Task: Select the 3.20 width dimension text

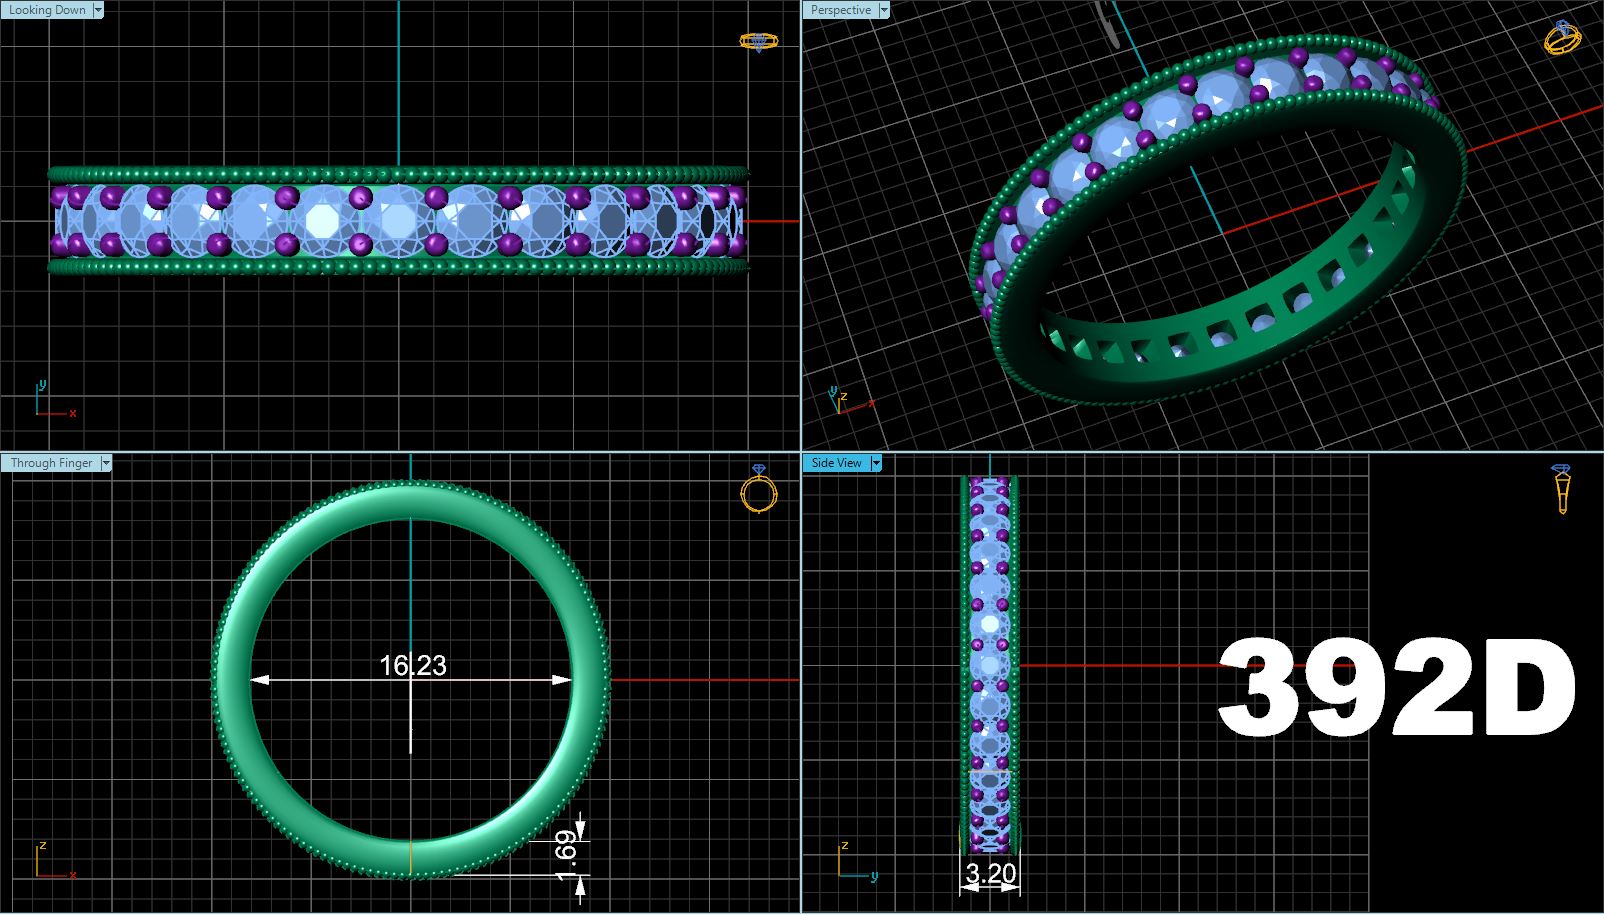Action: click(x=990, y=874)
